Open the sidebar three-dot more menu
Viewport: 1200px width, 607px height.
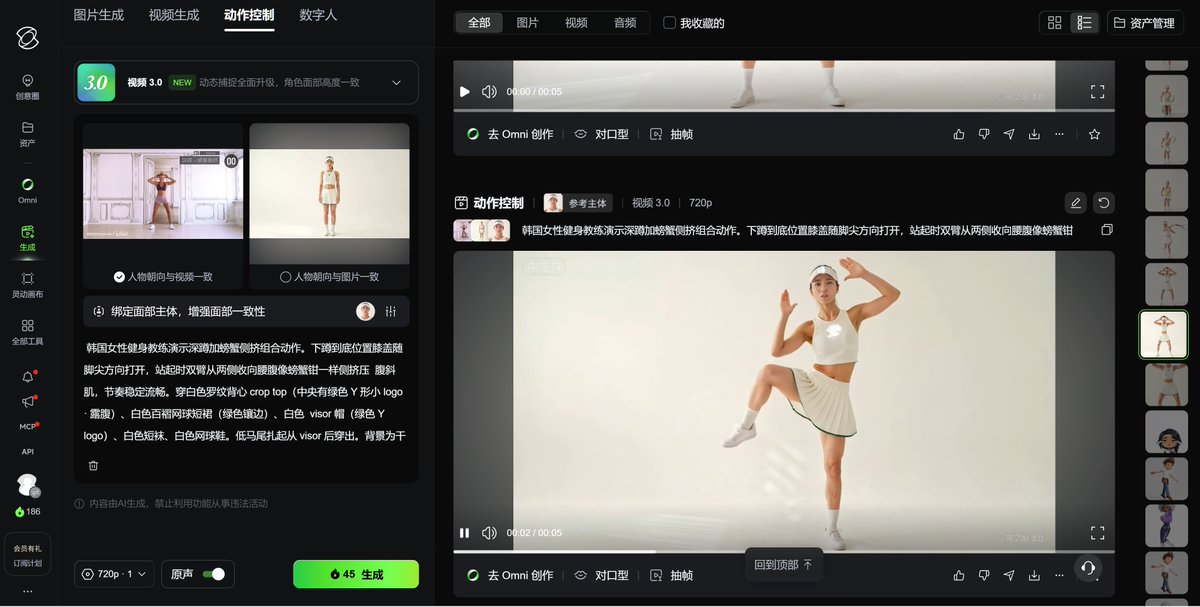click(x=27, y=590)
